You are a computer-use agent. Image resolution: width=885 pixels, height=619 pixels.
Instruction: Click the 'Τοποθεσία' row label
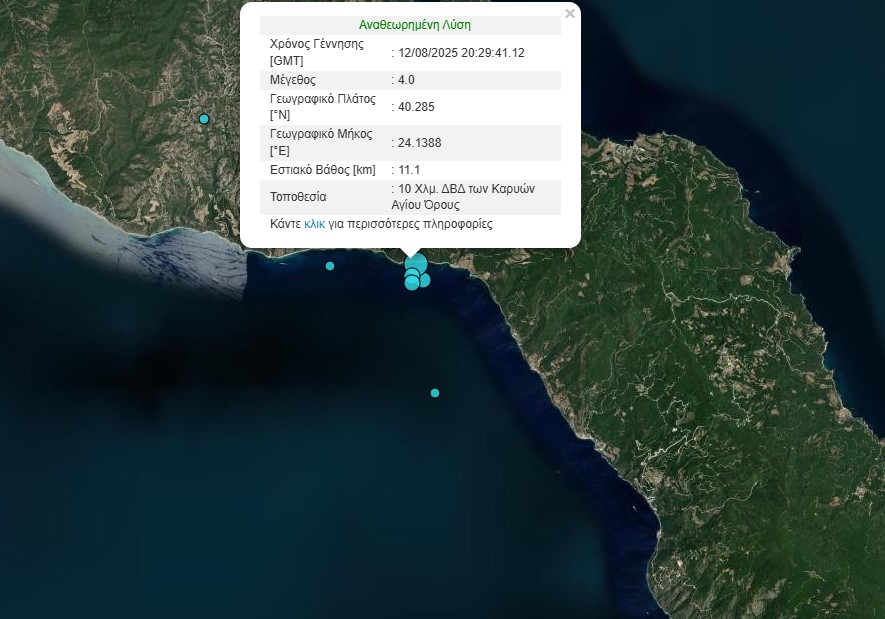point(298,197)
